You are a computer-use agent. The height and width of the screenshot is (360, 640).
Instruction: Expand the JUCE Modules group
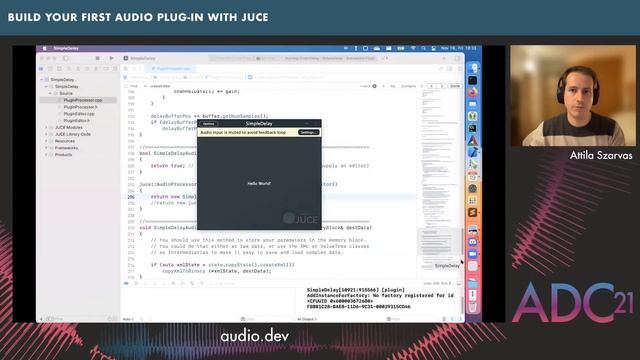click(46, 127)
